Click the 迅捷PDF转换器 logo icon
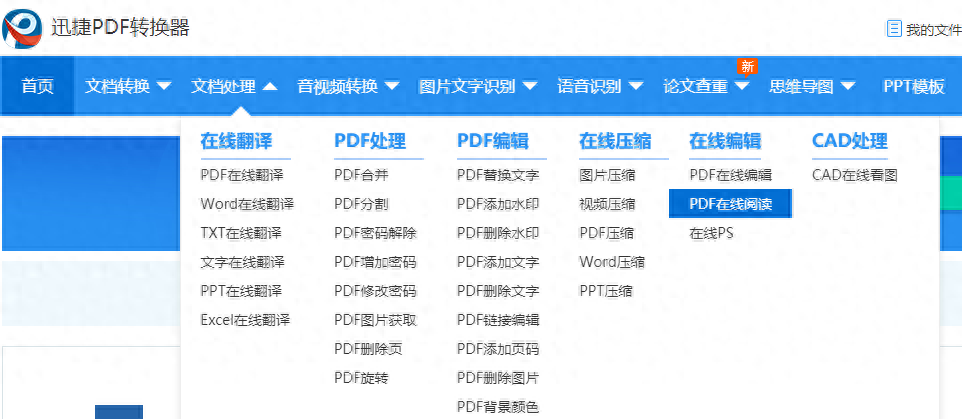The height and width of the screenshot is (419, 962). pyautogui.click(x=22, y=28)
